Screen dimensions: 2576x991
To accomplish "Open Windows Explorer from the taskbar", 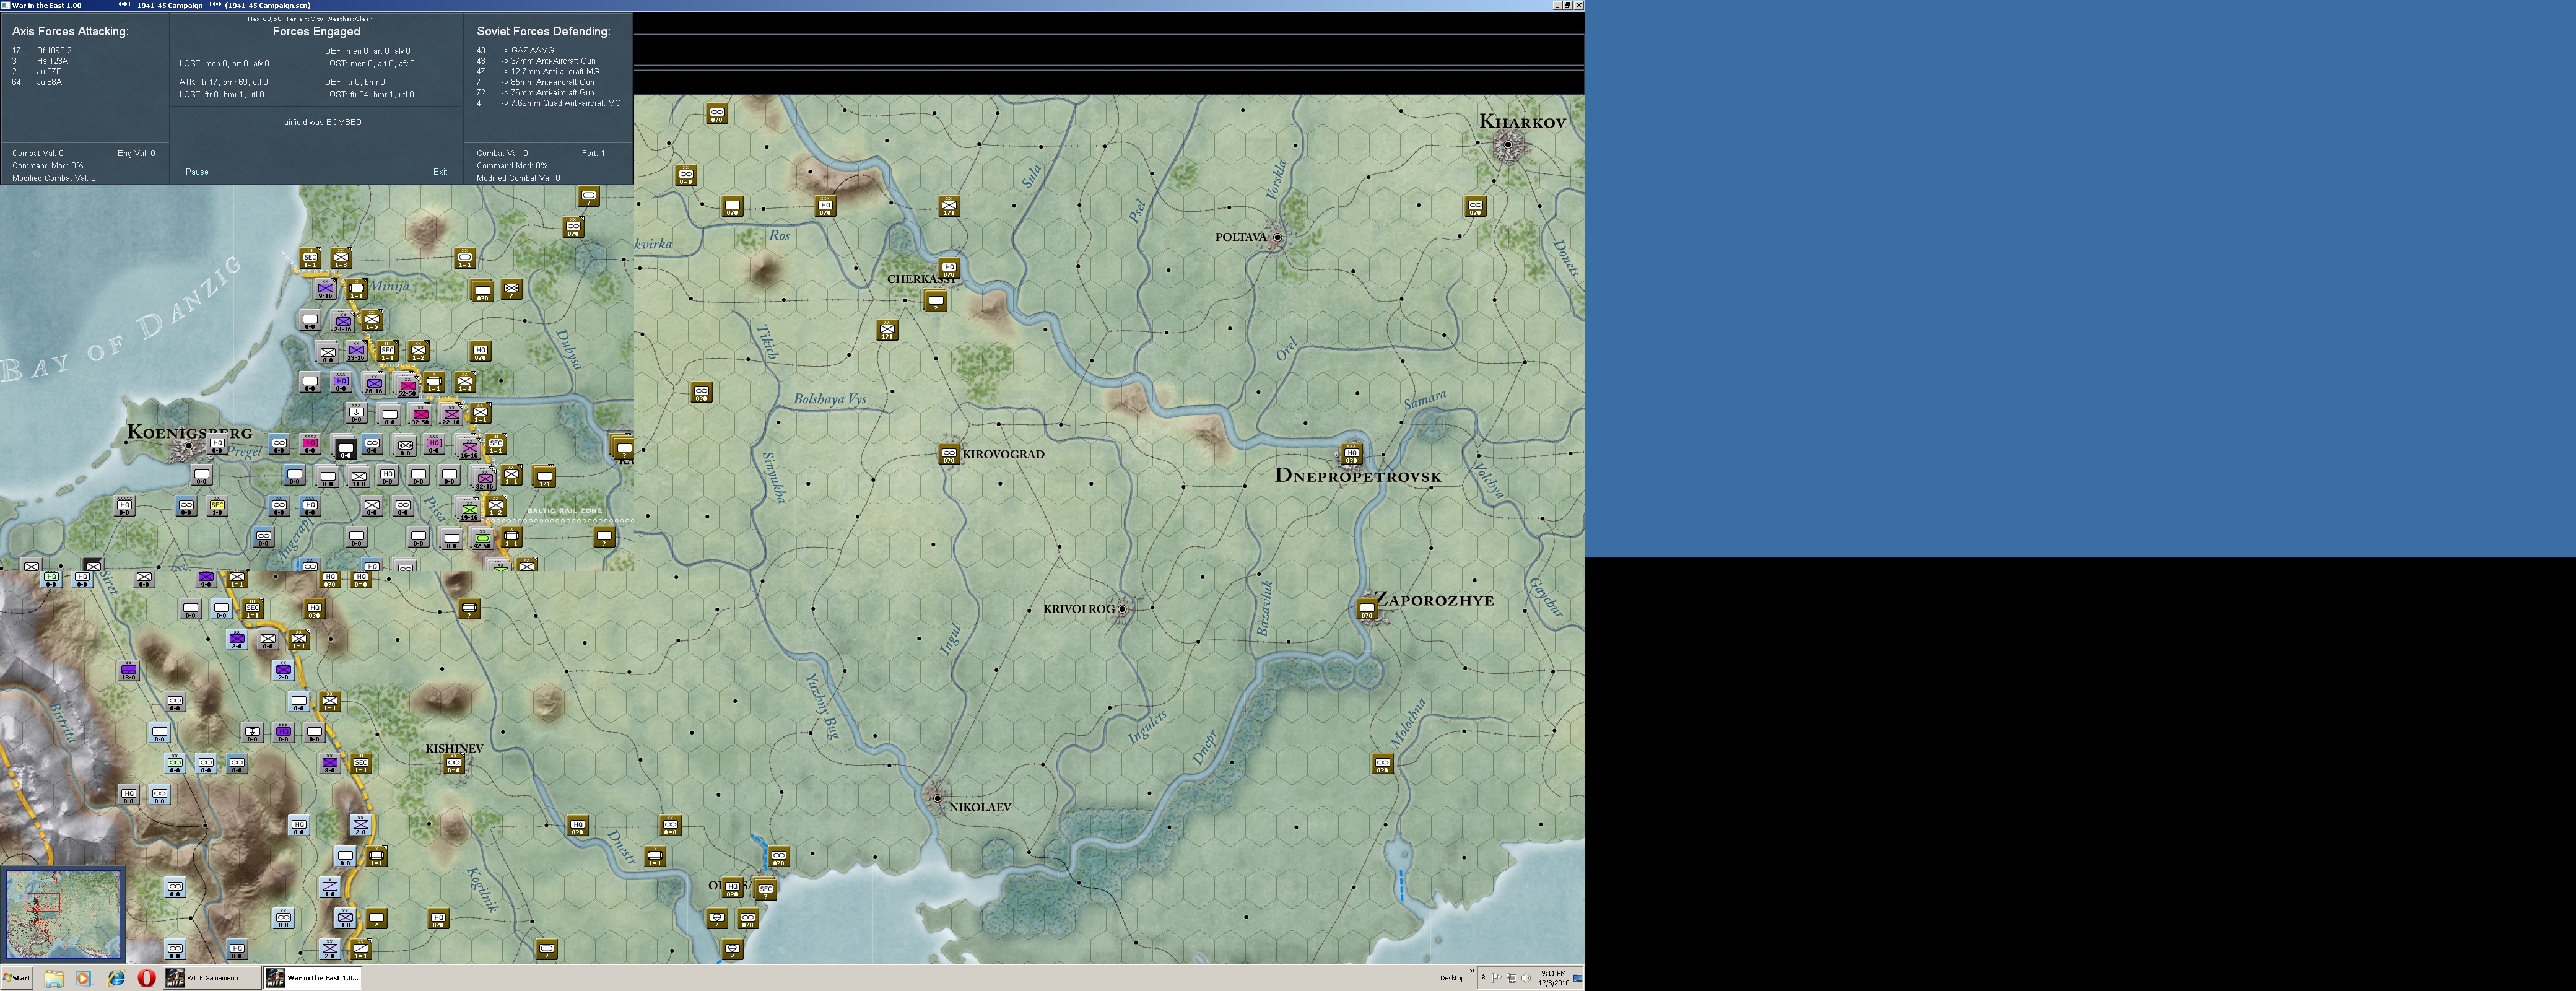I will click(53, 978).
